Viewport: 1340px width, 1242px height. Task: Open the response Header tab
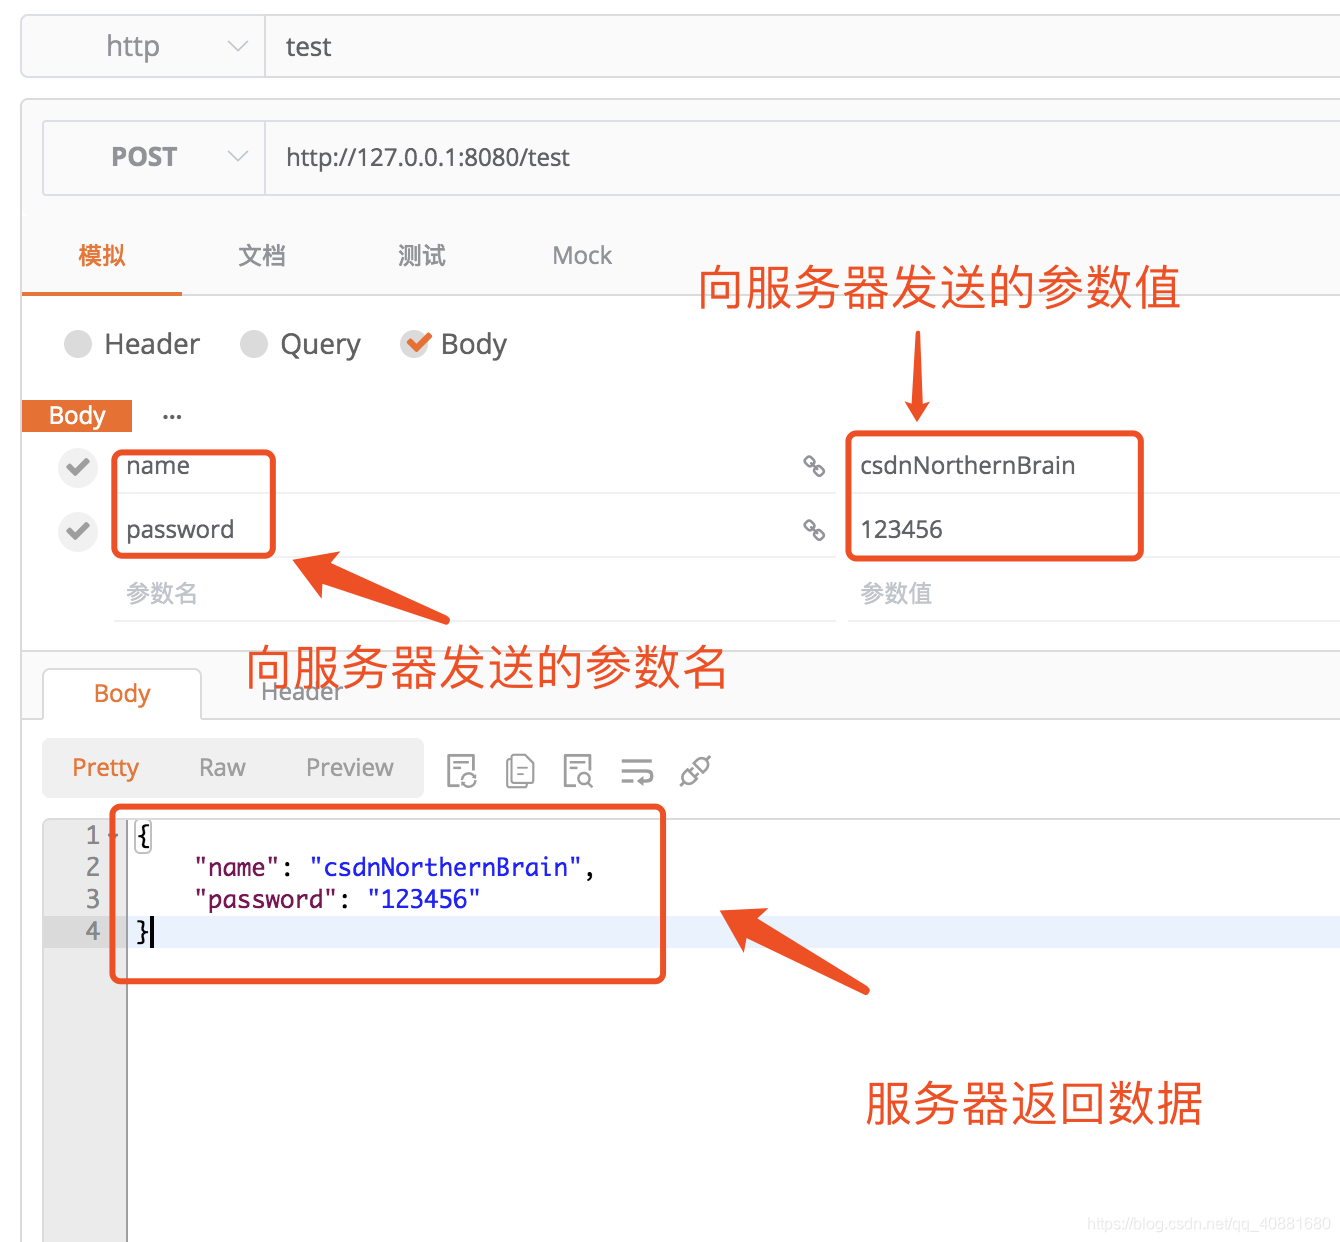[x=300, y=690]
